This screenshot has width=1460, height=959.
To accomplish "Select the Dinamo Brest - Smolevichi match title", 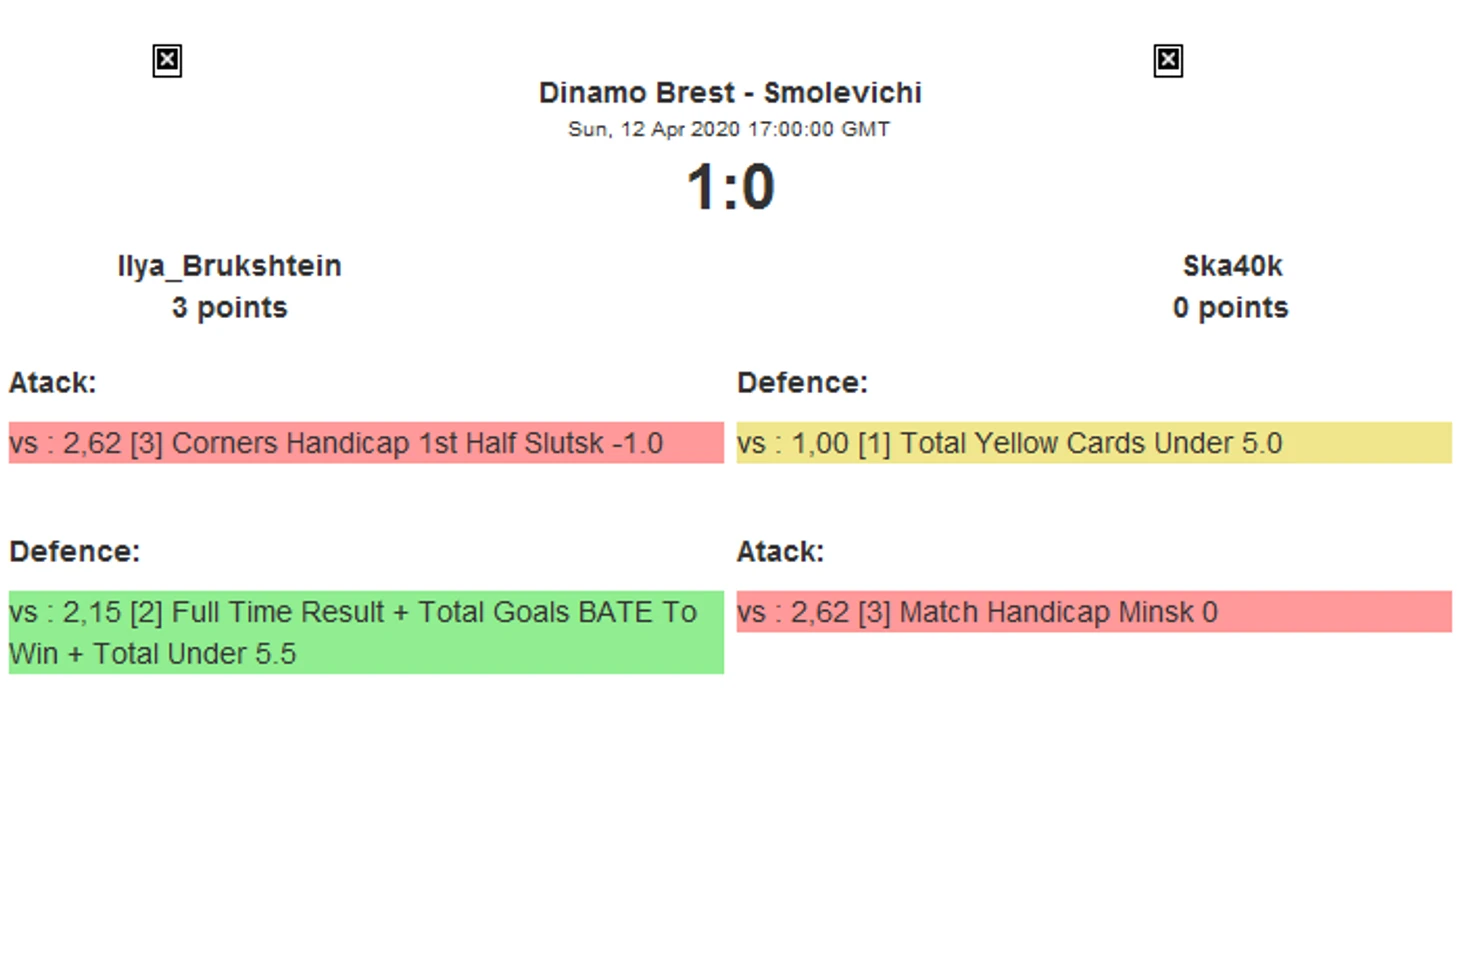I will pyautogui.click(x=730, y=93).
